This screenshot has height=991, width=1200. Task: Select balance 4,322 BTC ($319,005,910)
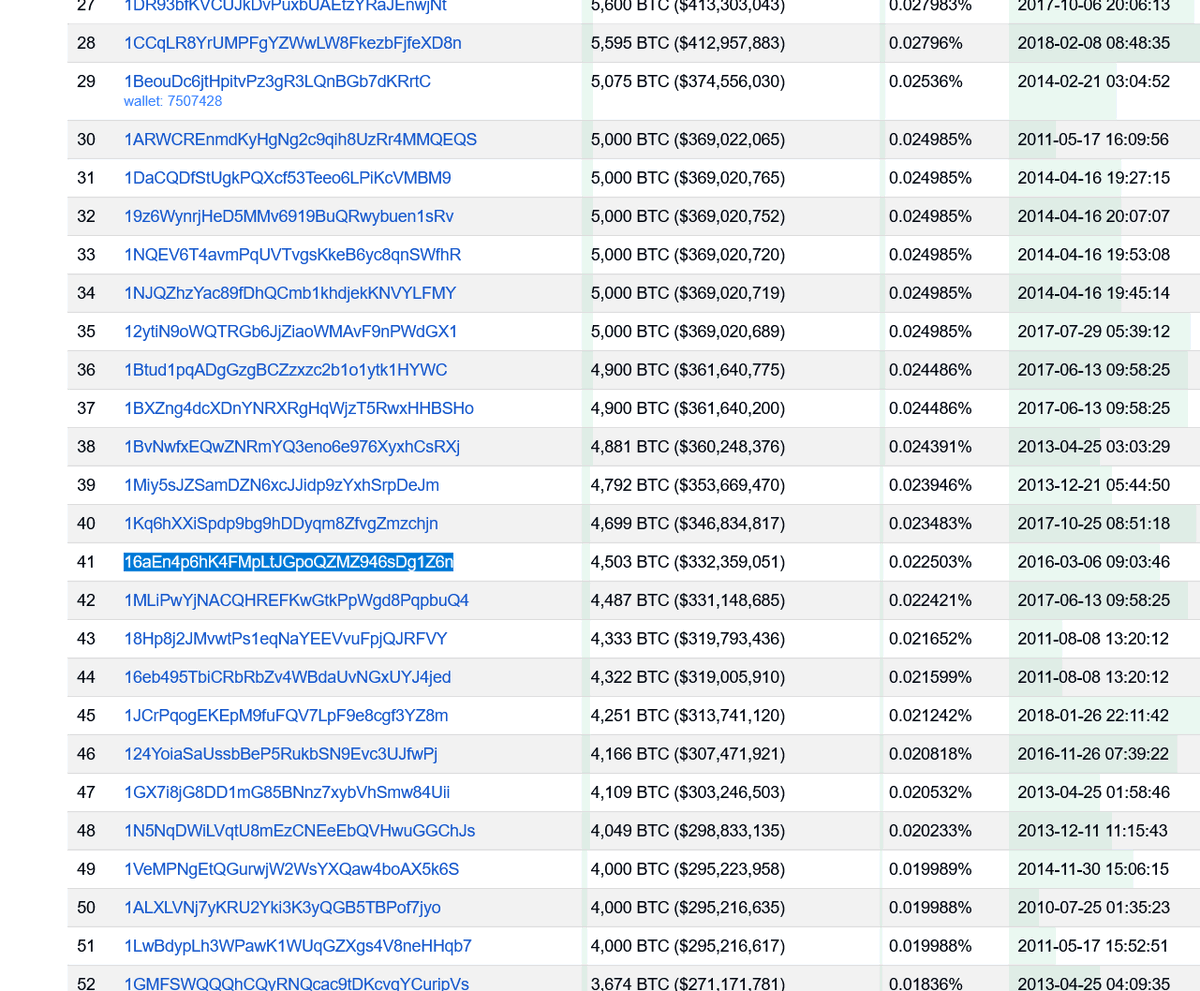688,677
